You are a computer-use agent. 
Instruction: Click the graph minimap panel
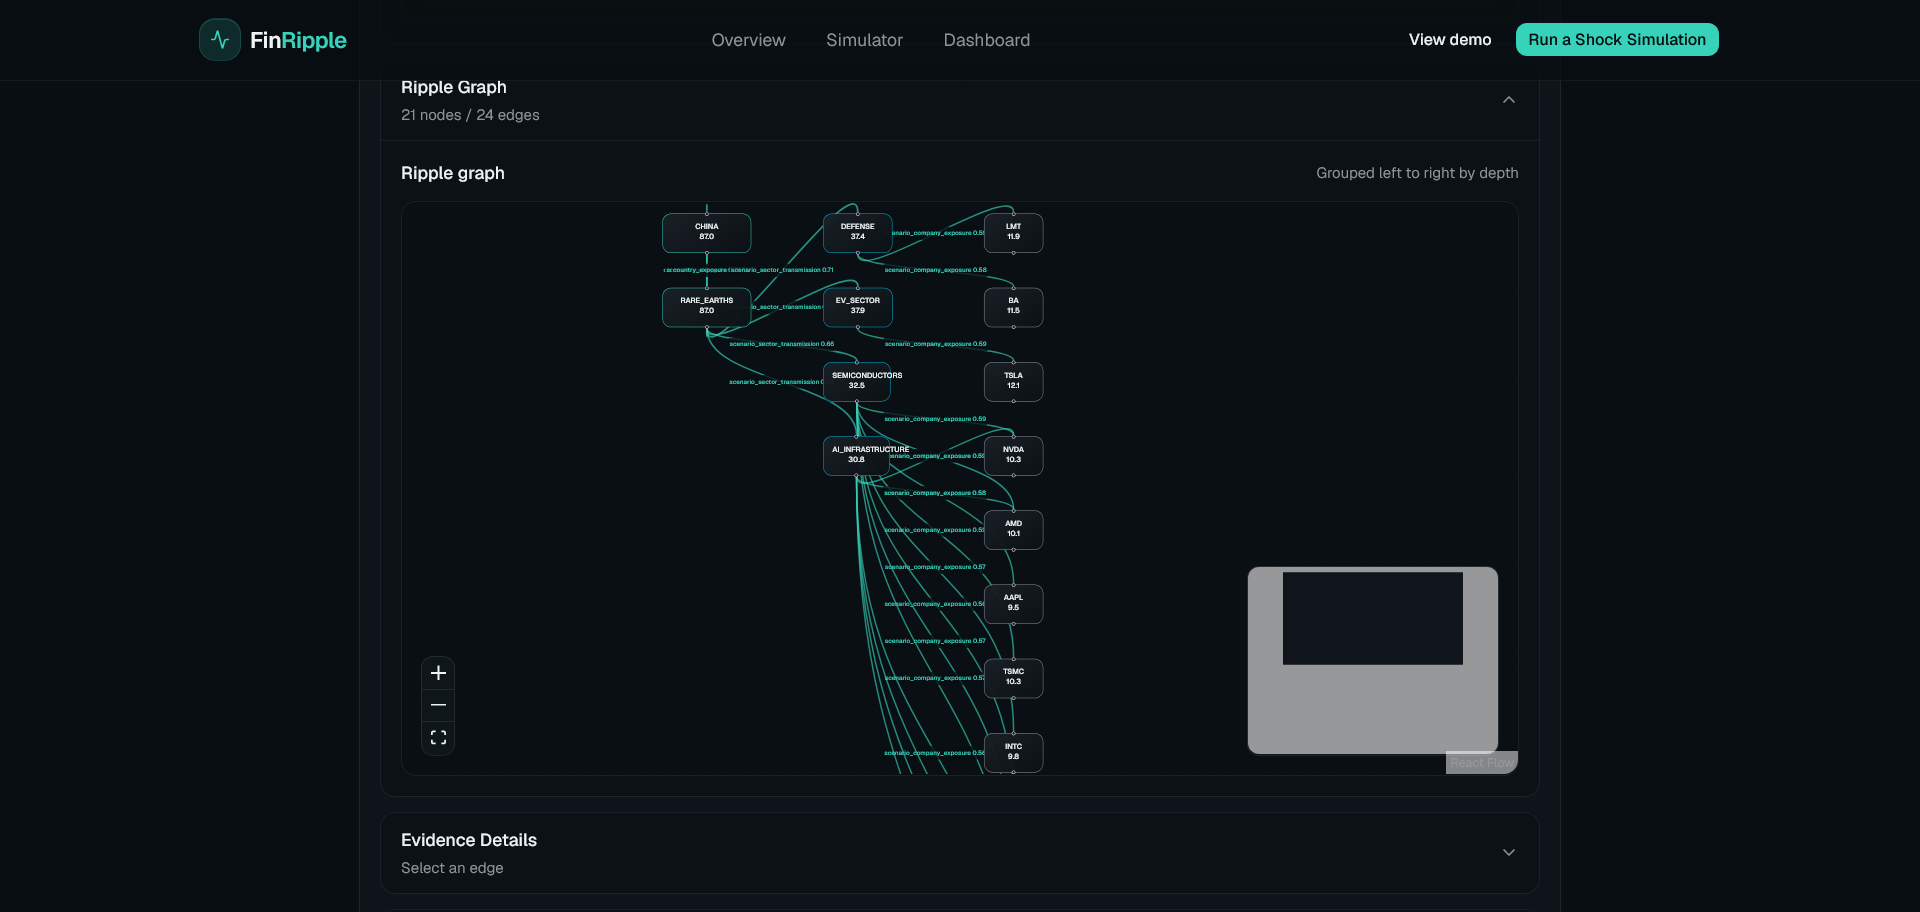pyautogui.click(x=1373, y=660)
